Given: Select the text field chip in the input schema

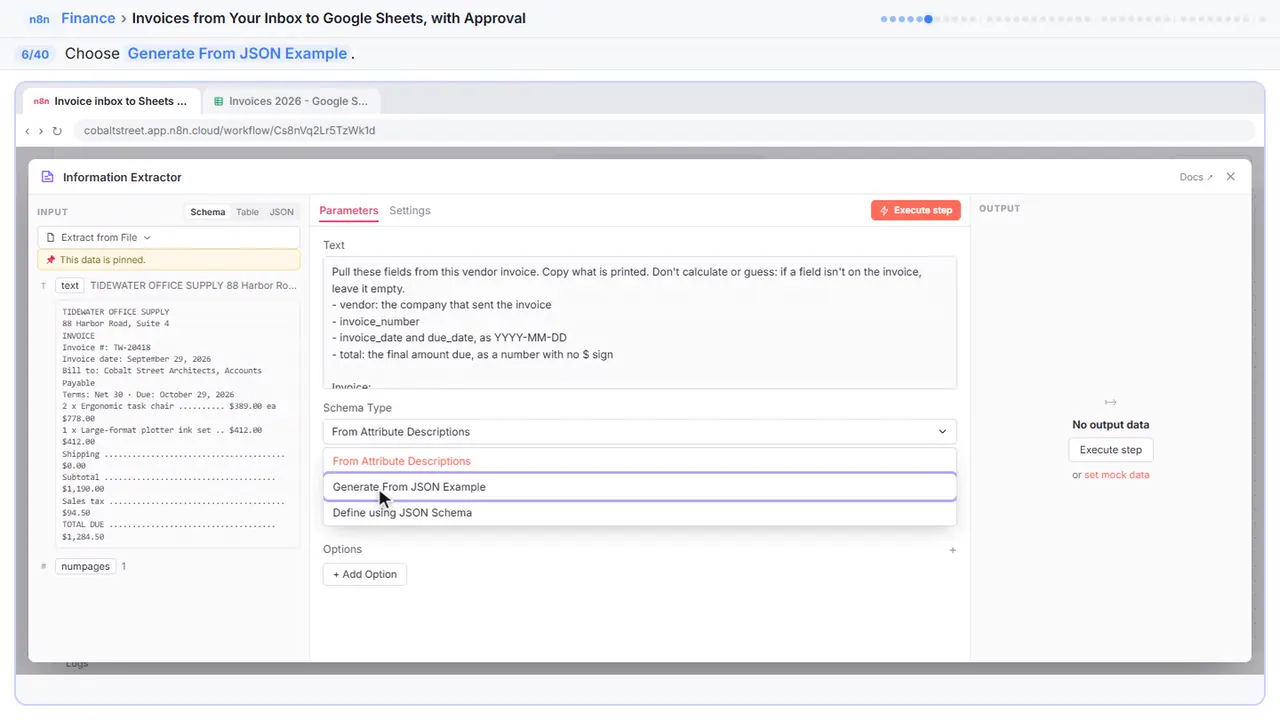Looking at the screenshot, I should [x=69, y=285].
